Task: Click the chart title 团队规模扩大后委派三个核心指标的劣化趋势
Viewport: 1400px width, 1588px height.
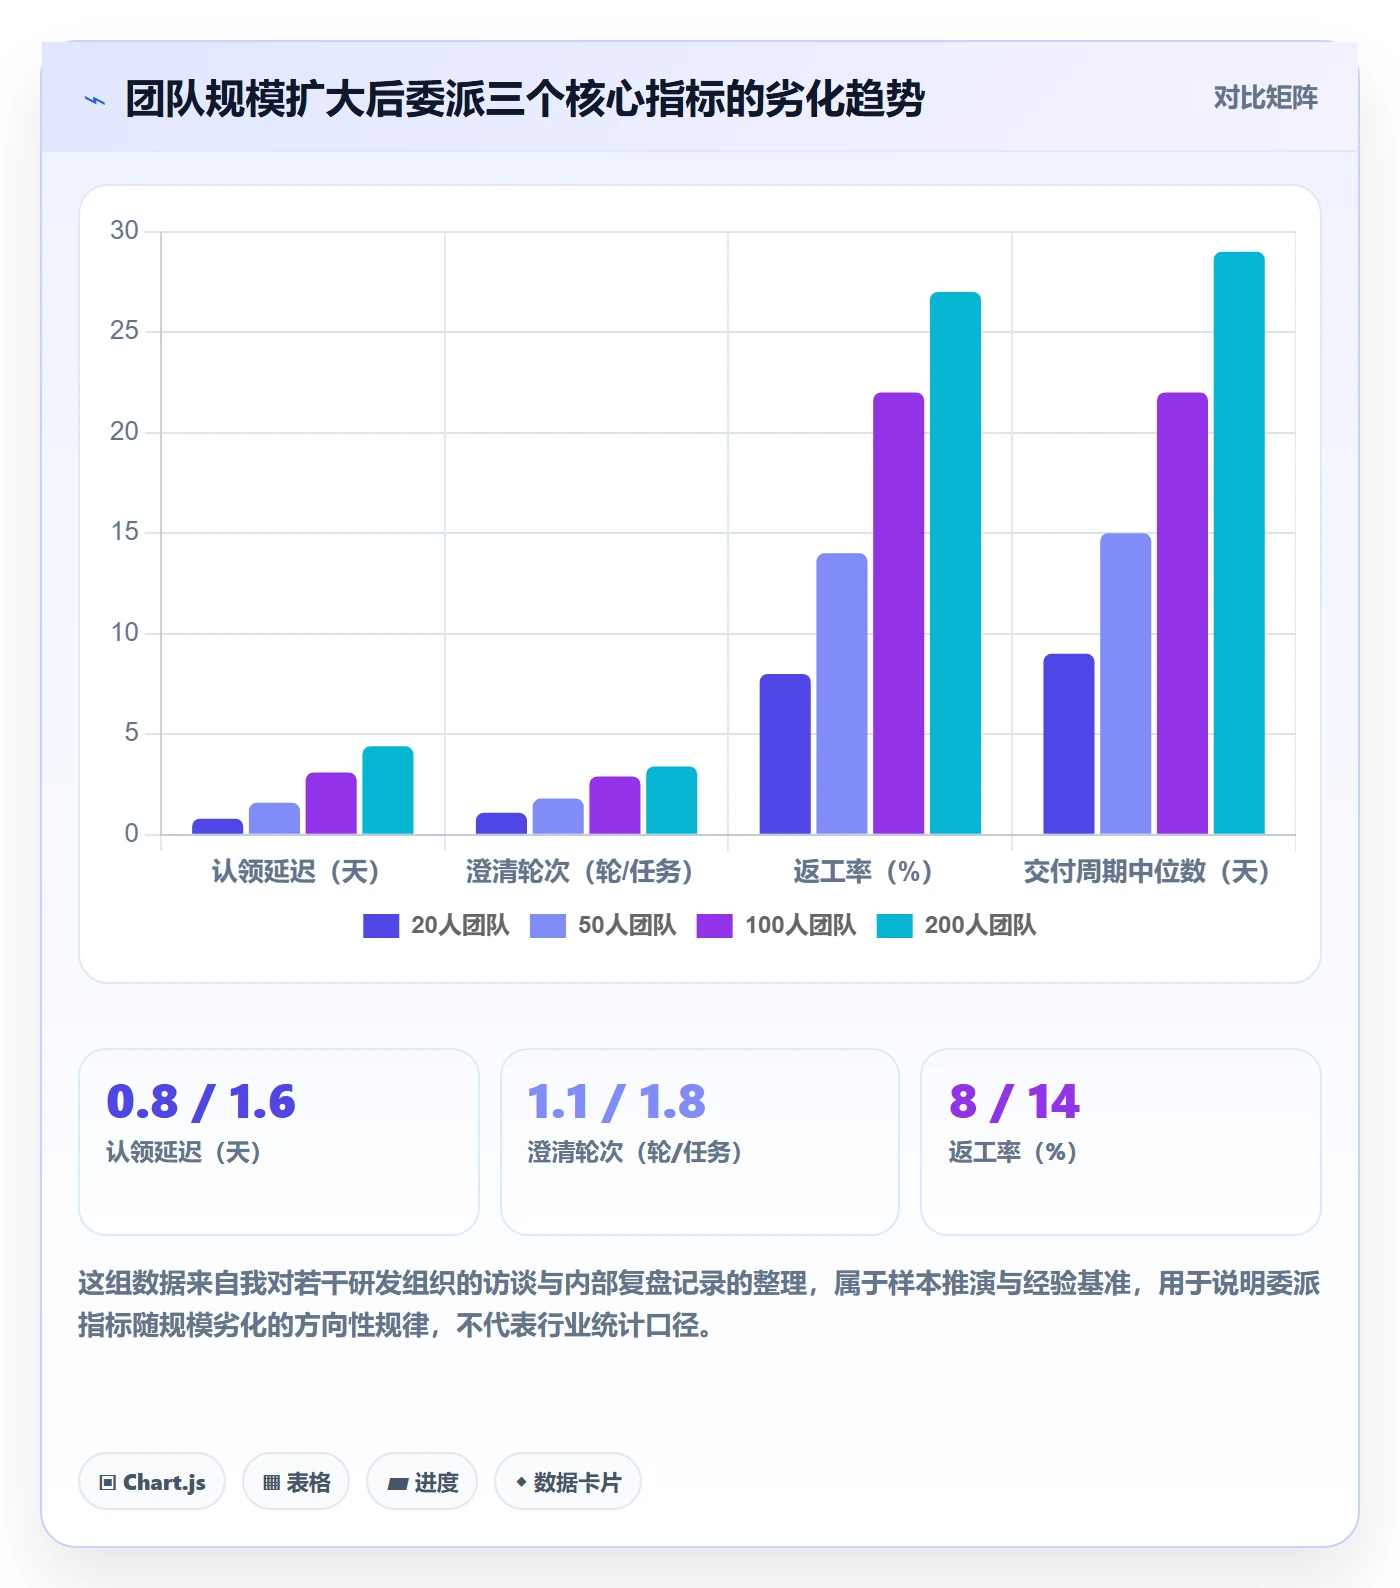Action: (x=525, y=99)
